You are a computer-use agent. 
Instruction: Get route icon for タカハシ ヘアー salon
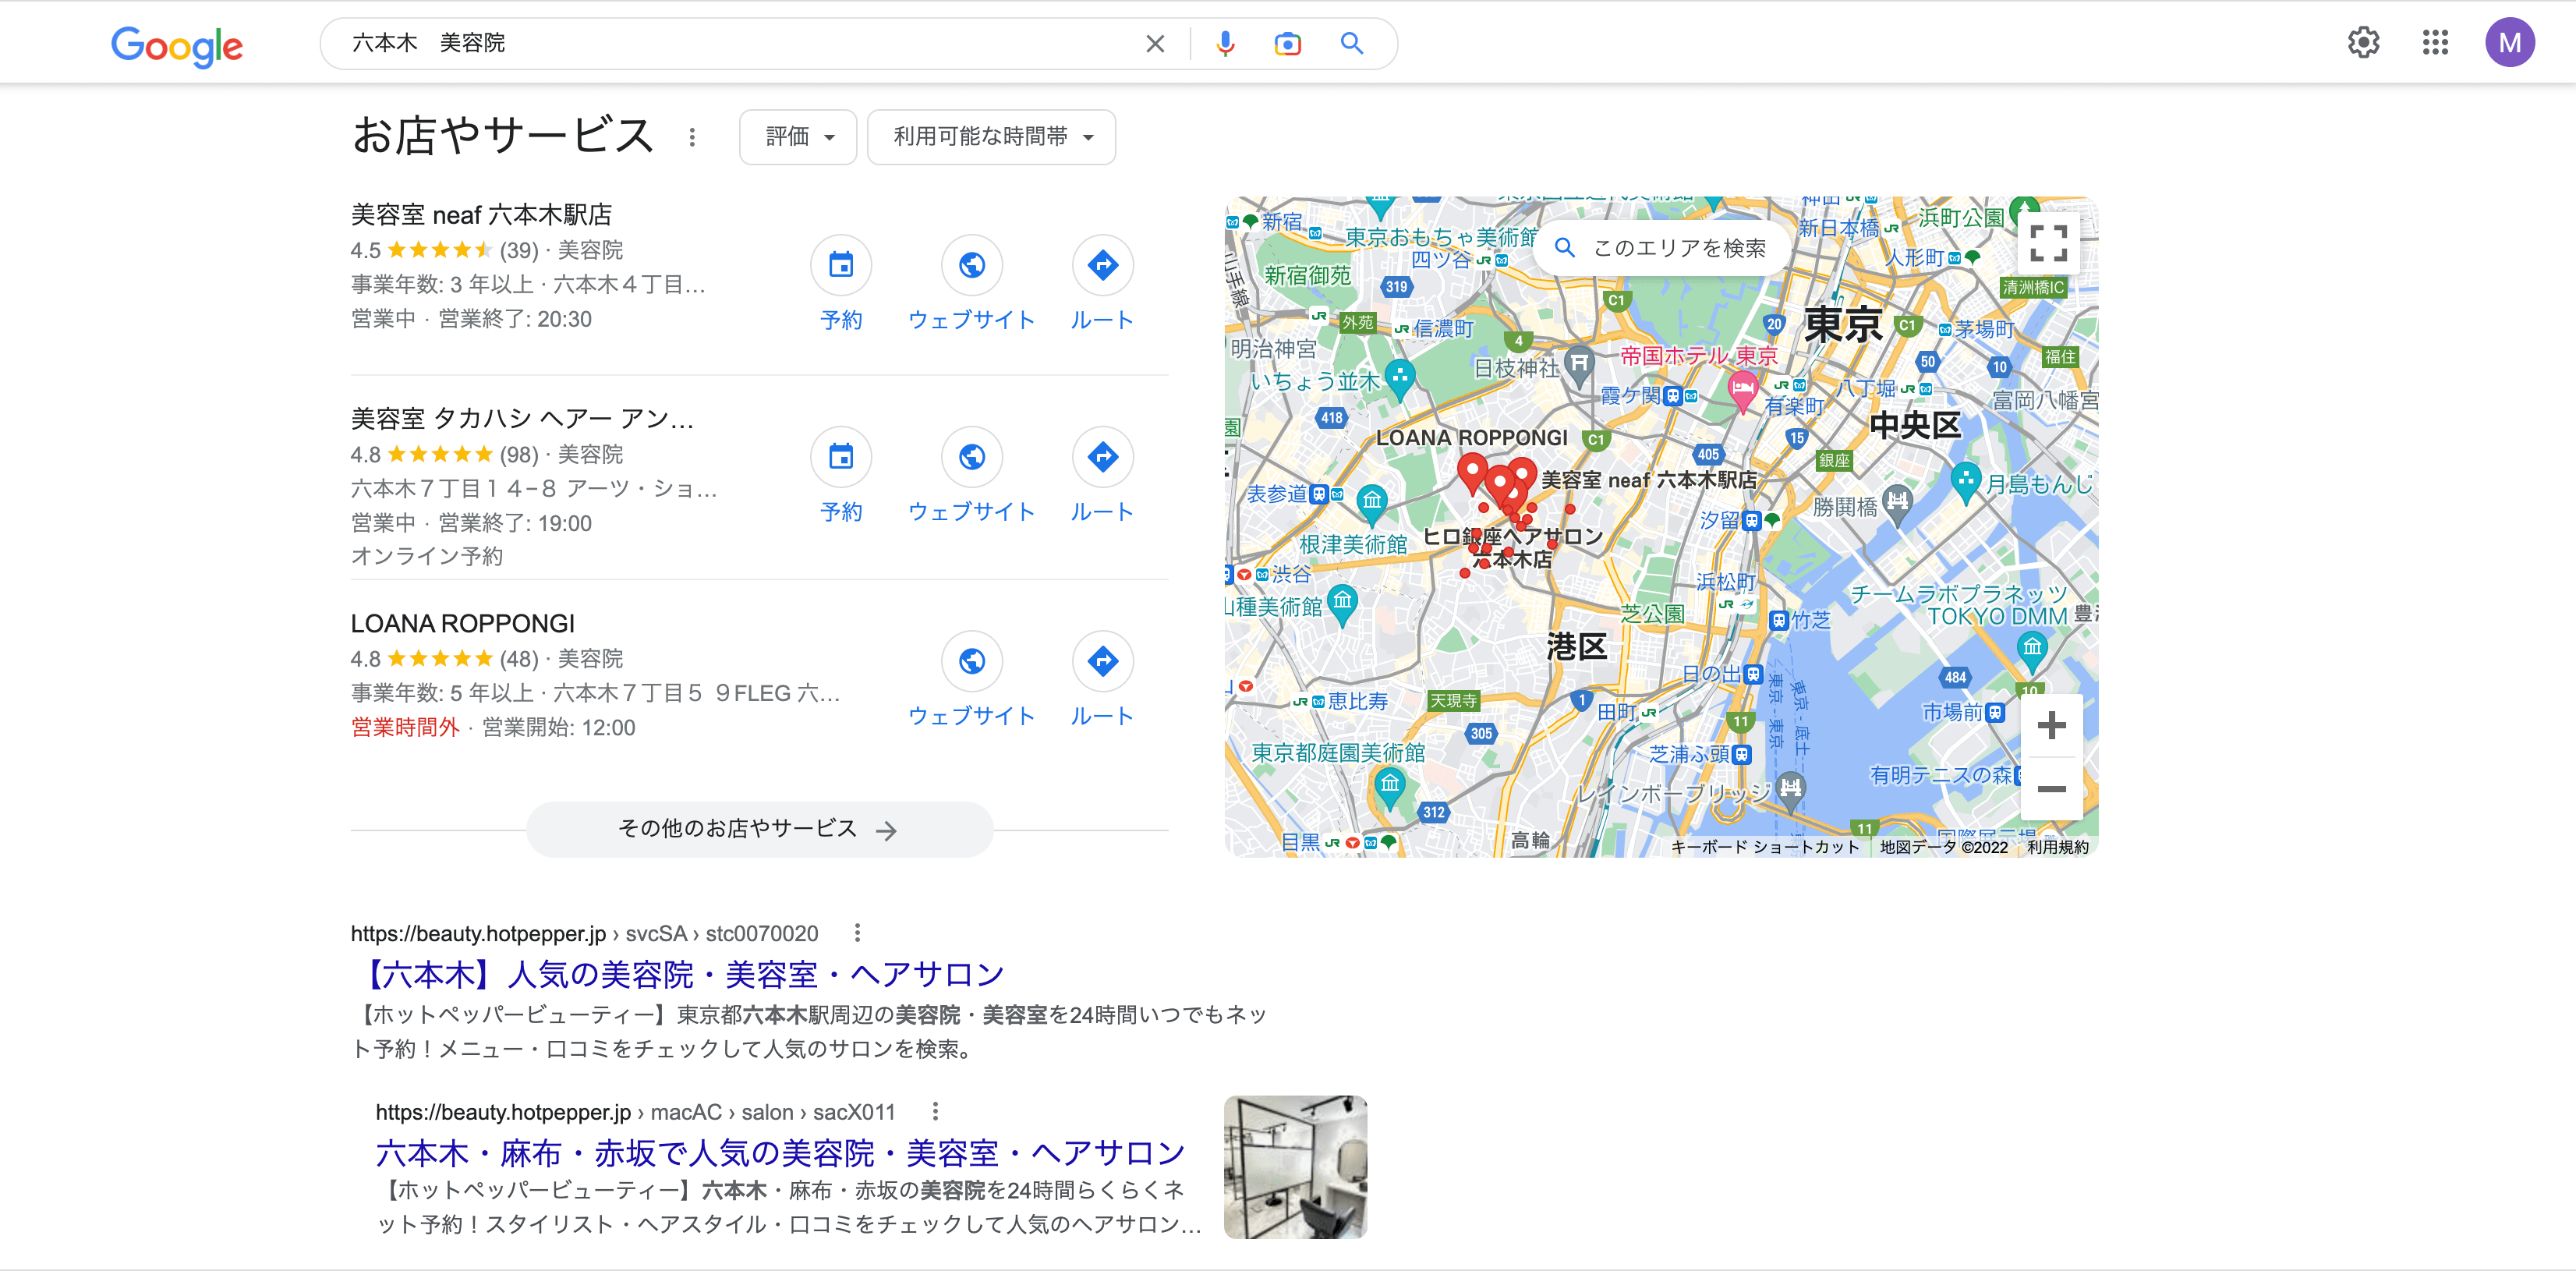[1102, 457]
